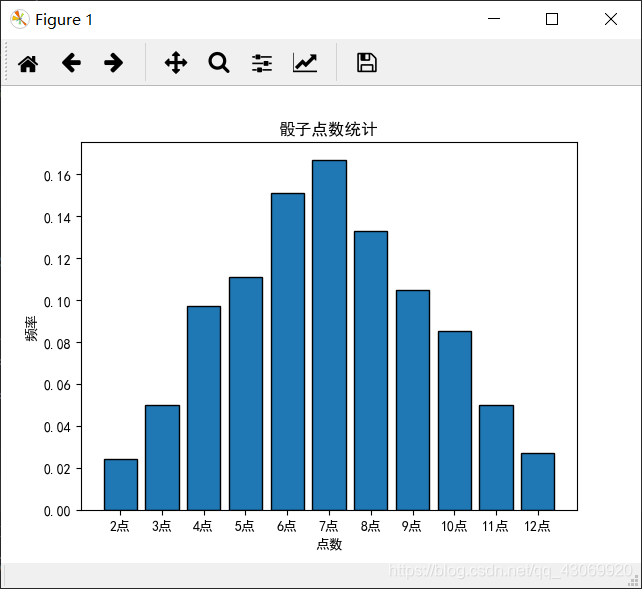Click the x-axis tick label 12点
This screenshot has width=642, height=589.
pyautogui.click(x=537, y=526)
